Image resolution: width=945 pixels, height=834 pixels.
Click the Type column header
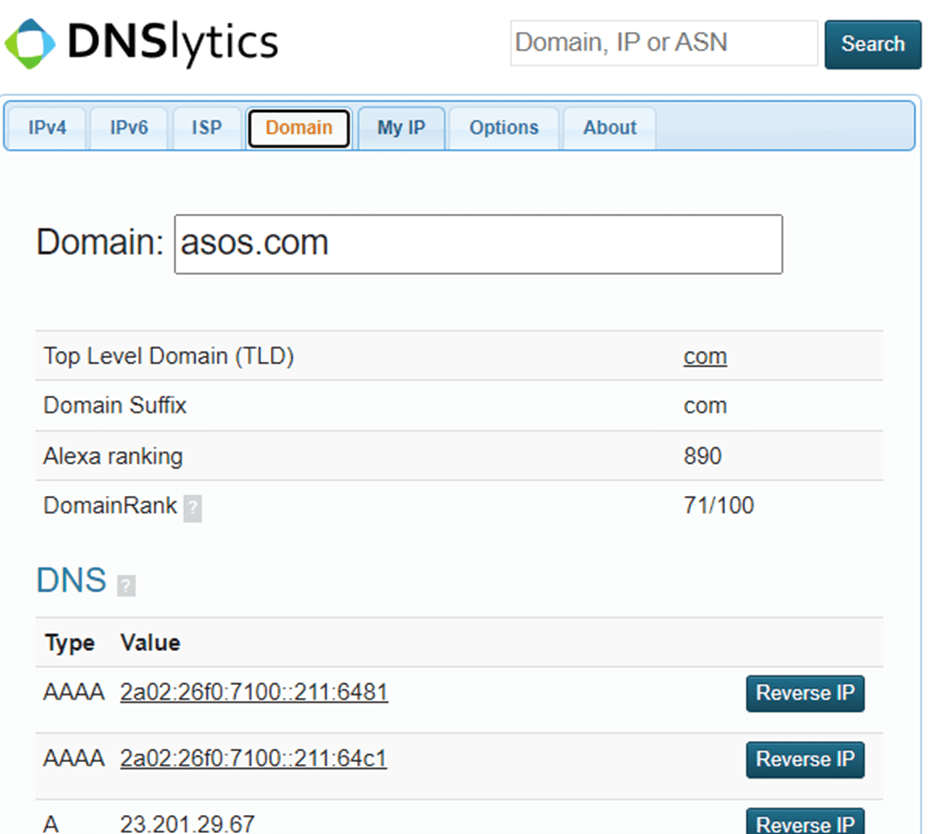(70, 643)
